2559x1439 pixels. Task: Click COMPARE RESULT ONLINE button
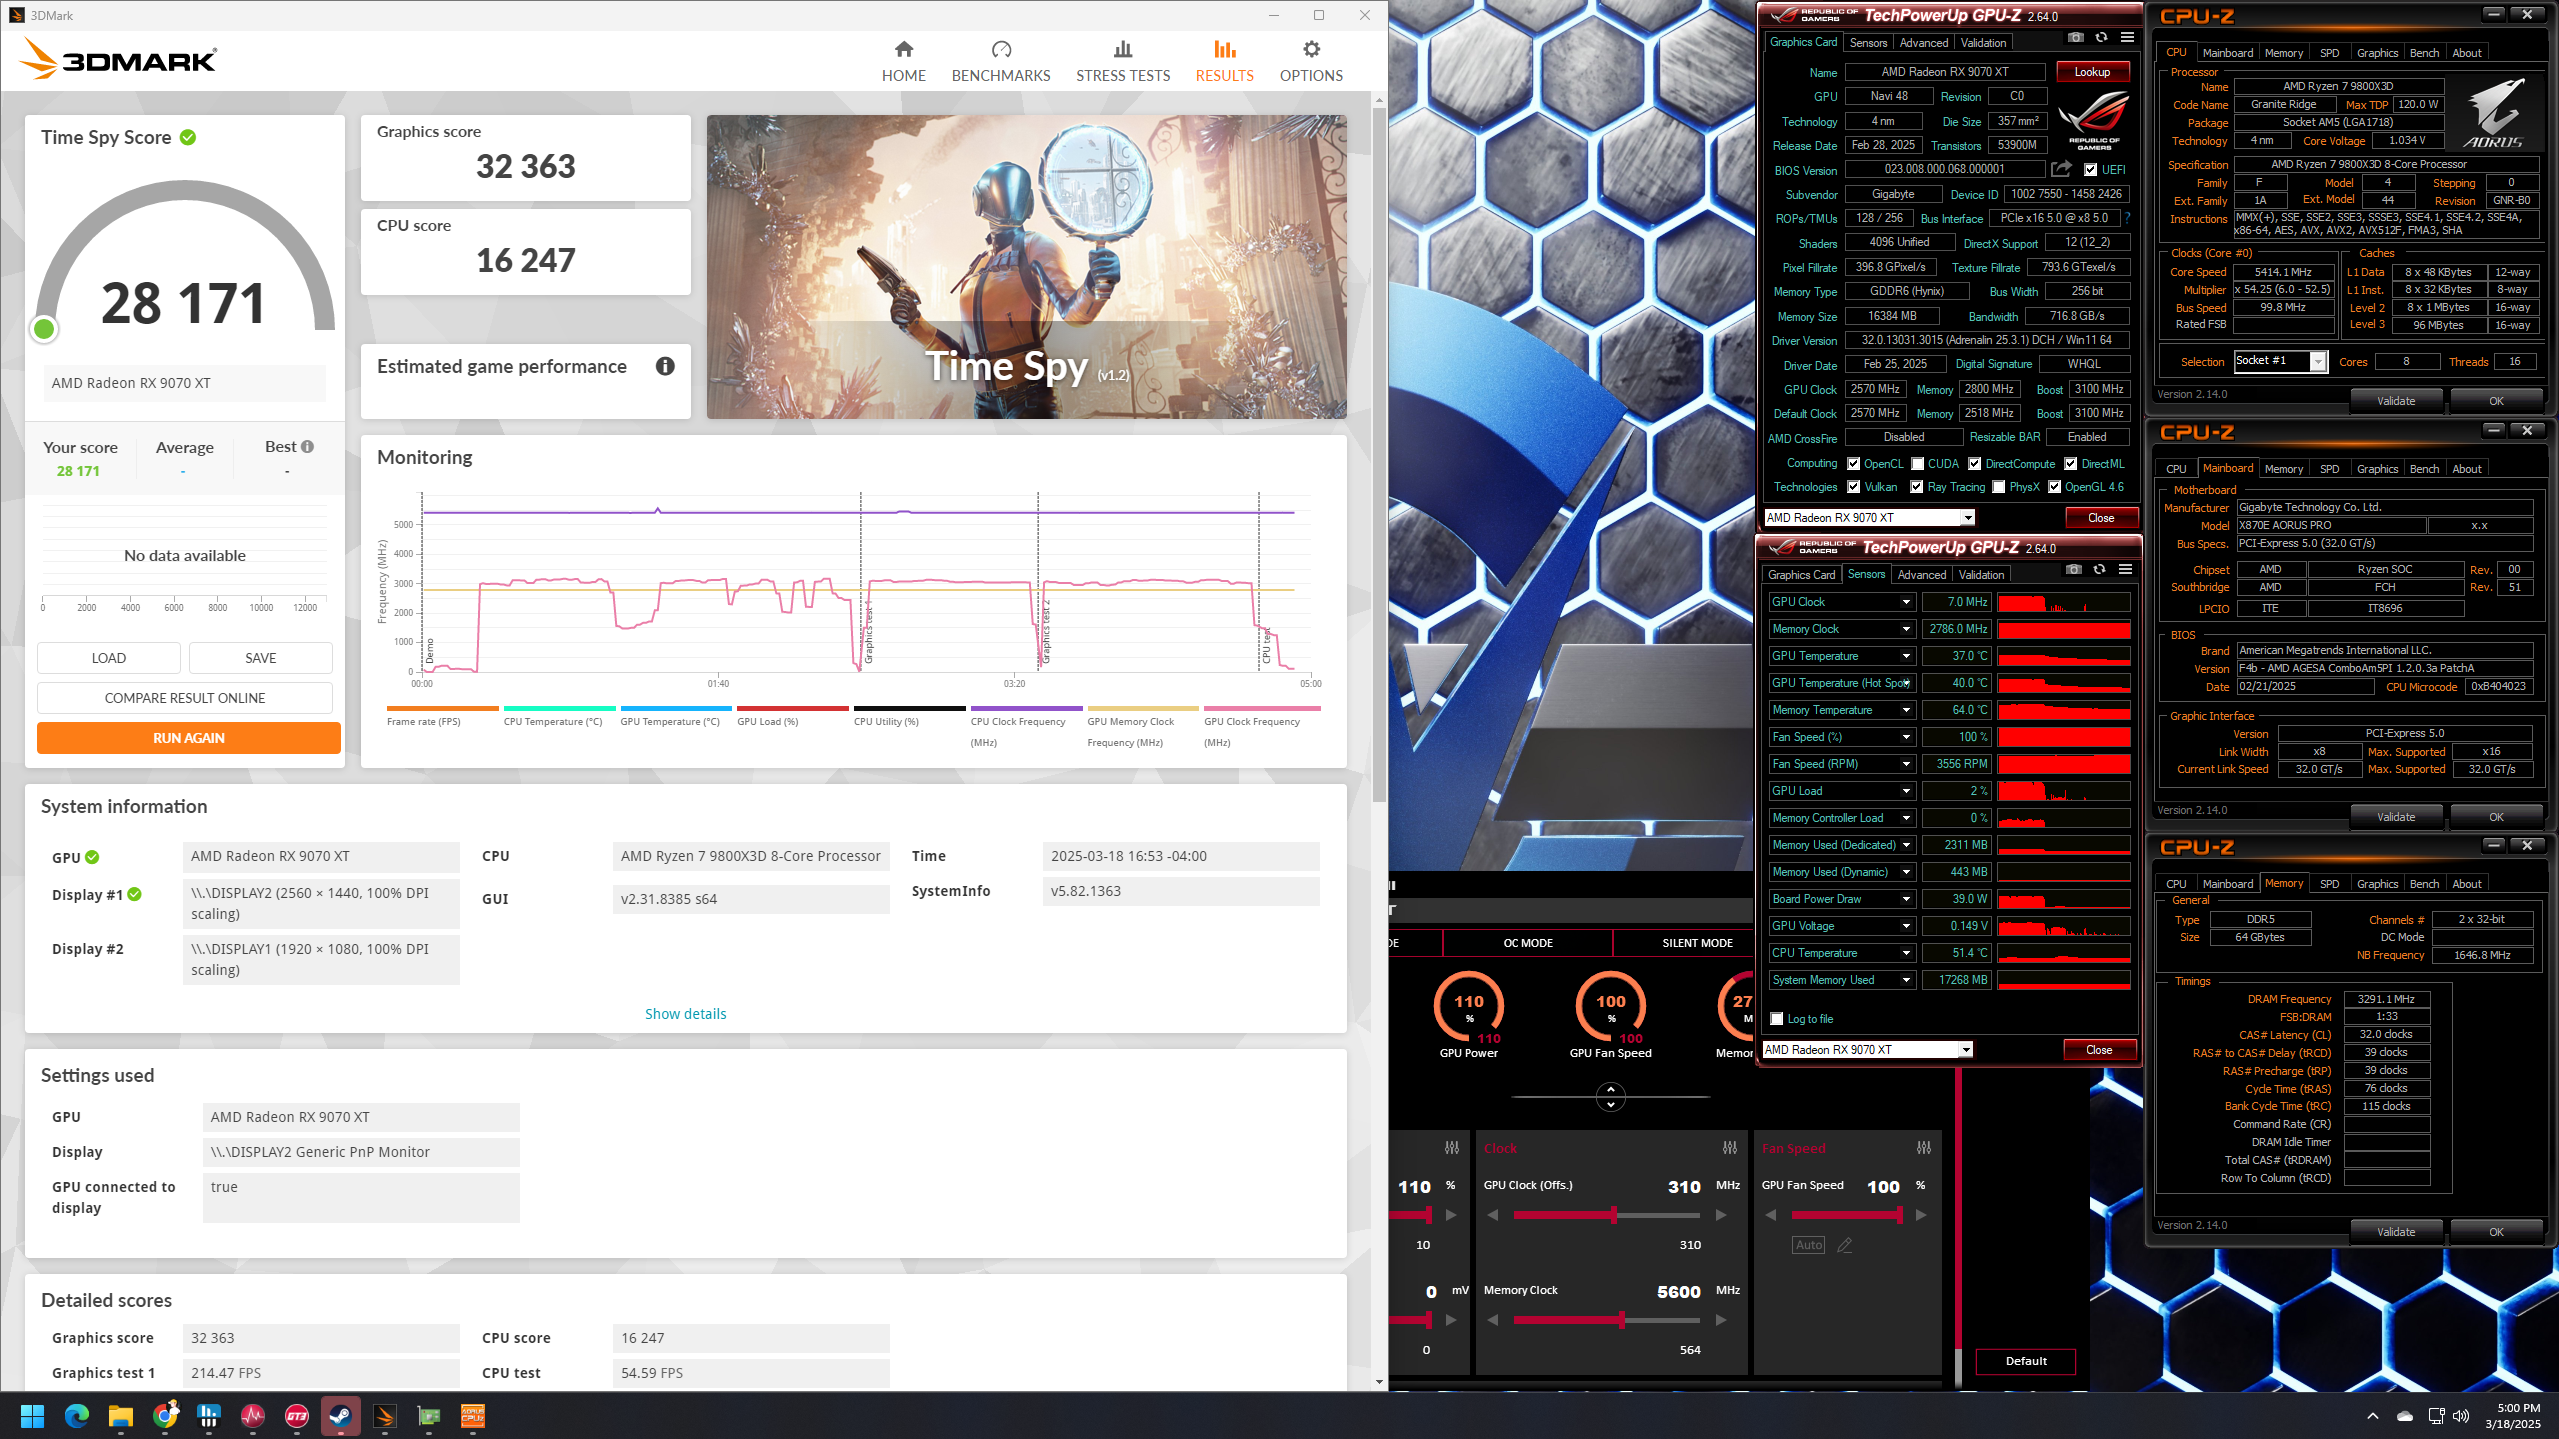(x=185, y=698)
